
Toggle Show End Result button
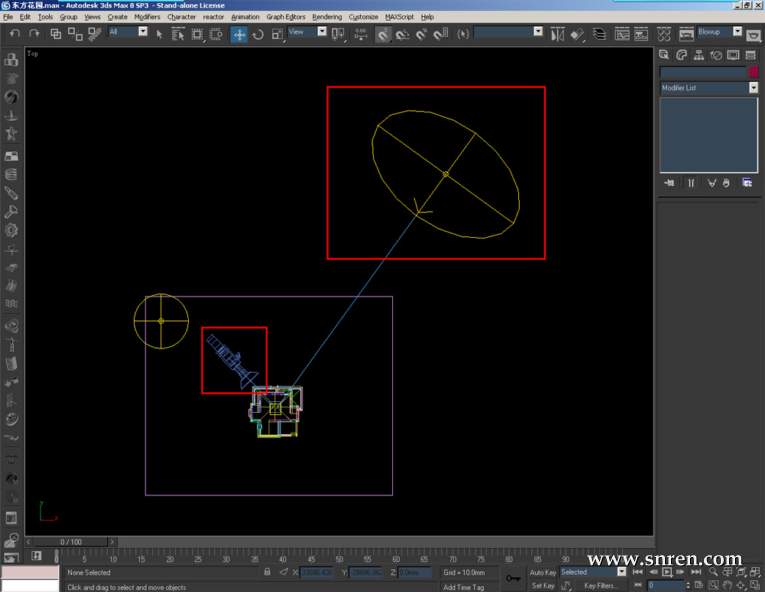coord(691,183)
